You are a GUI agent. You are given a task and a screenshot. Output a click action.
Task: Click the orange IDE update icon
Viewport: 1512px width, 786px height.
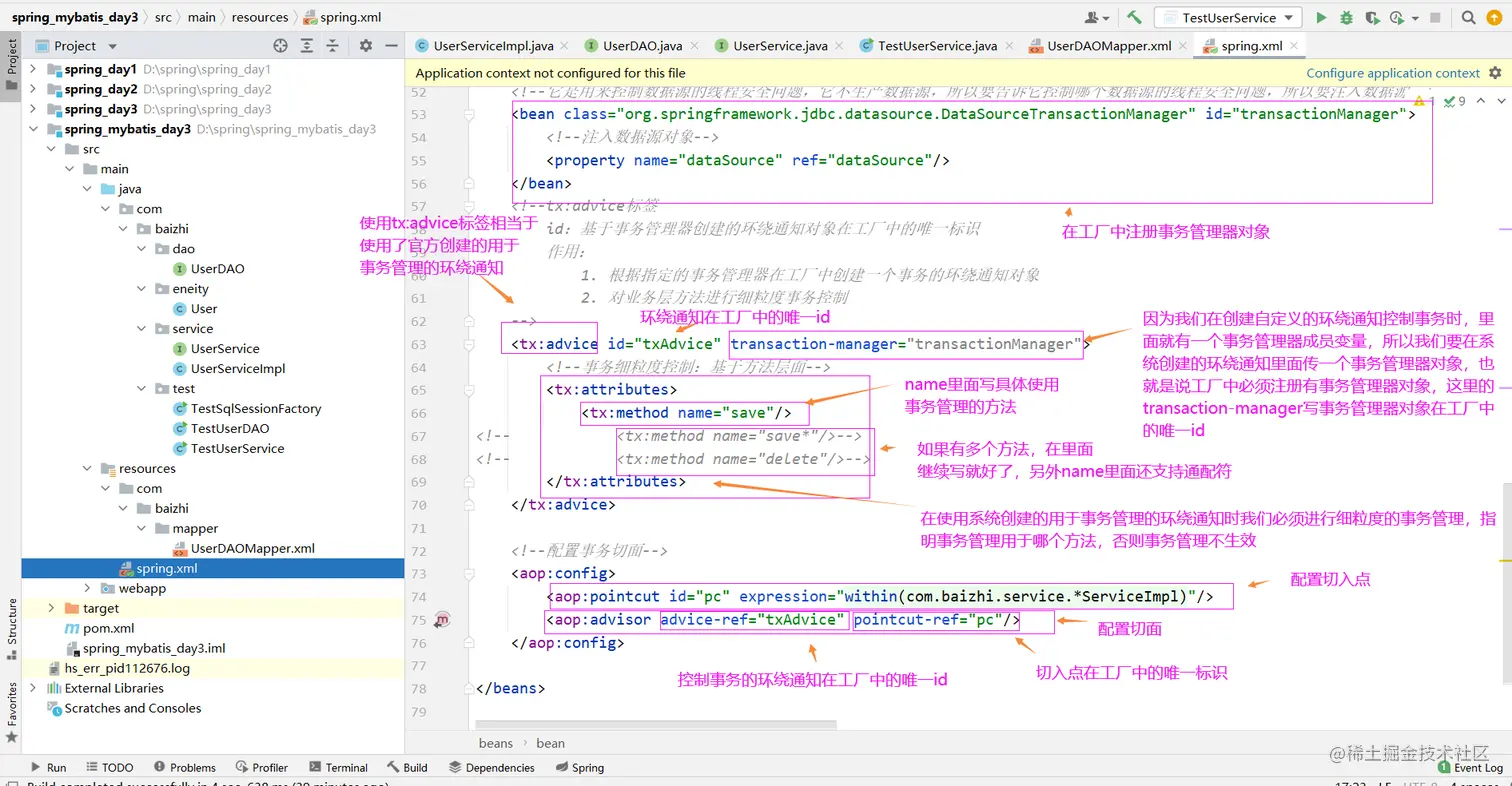tap(1496, 18)
